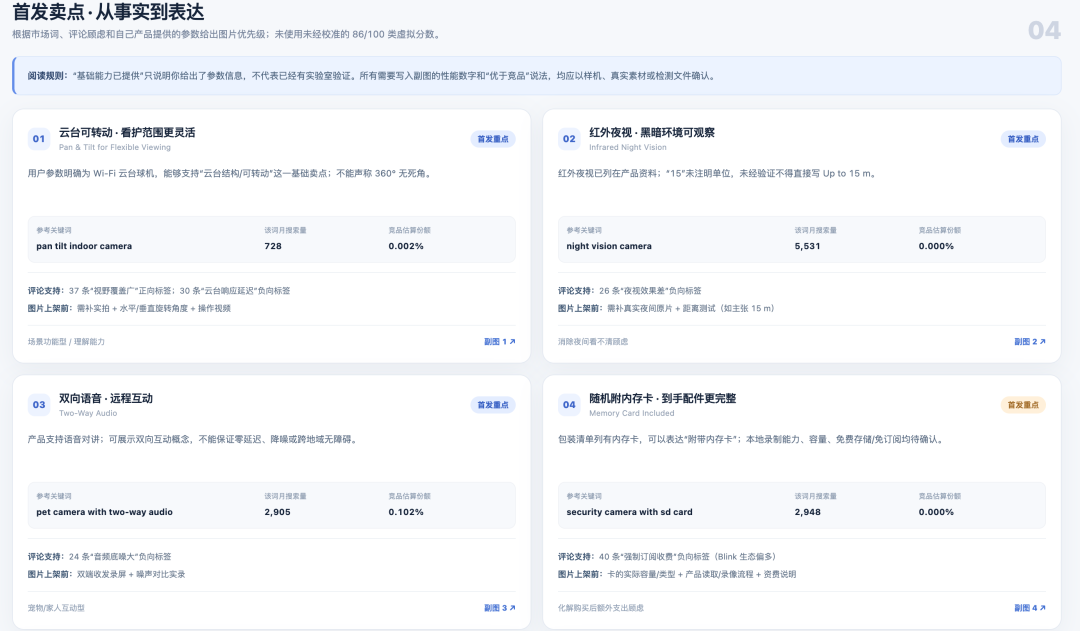Click subtitle 'Pan & Tilt for Flexible Viewing'
The image size is (1080, 631).
[x=114, y=147]
